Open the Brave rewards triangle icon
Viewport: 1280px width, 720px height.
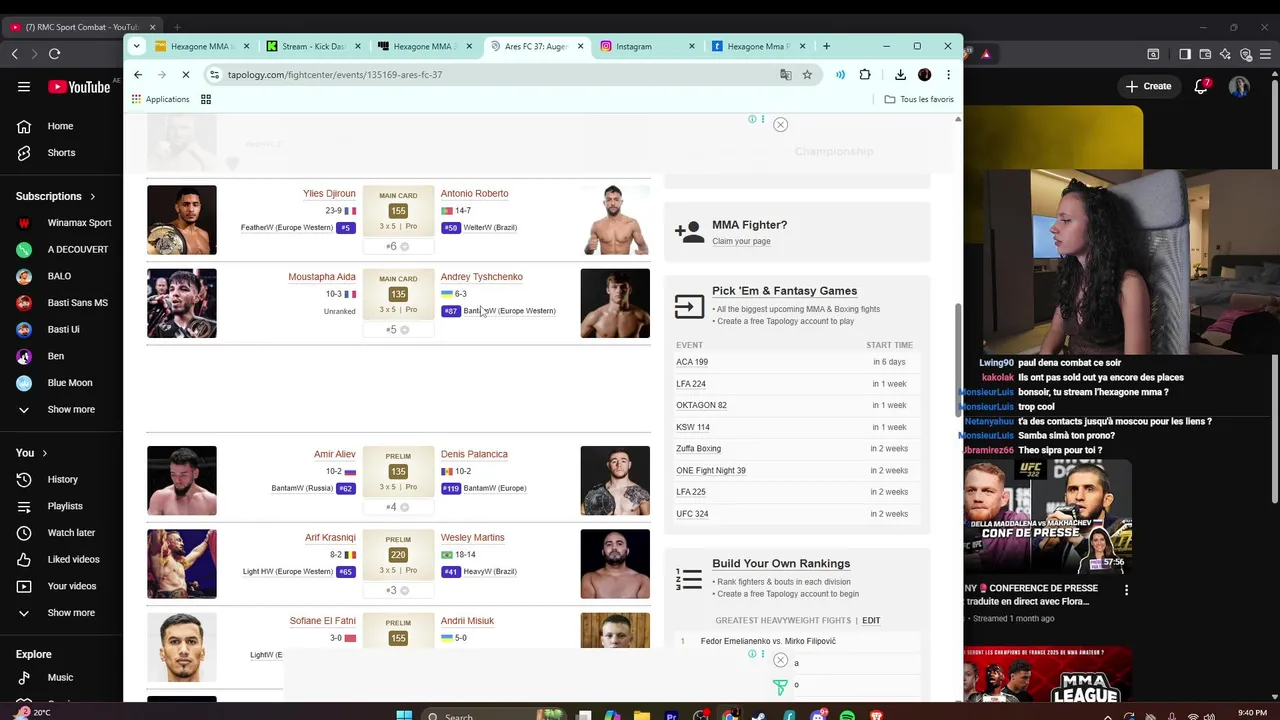coord(986,54)
